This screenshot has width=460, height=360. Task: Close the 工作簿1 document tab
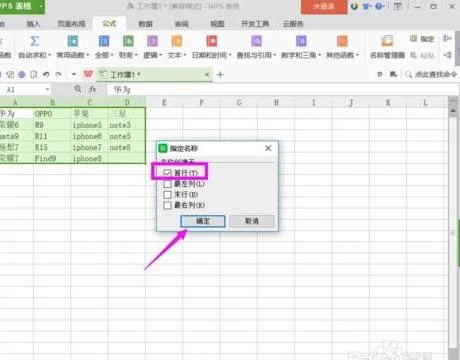pos(207,75)
